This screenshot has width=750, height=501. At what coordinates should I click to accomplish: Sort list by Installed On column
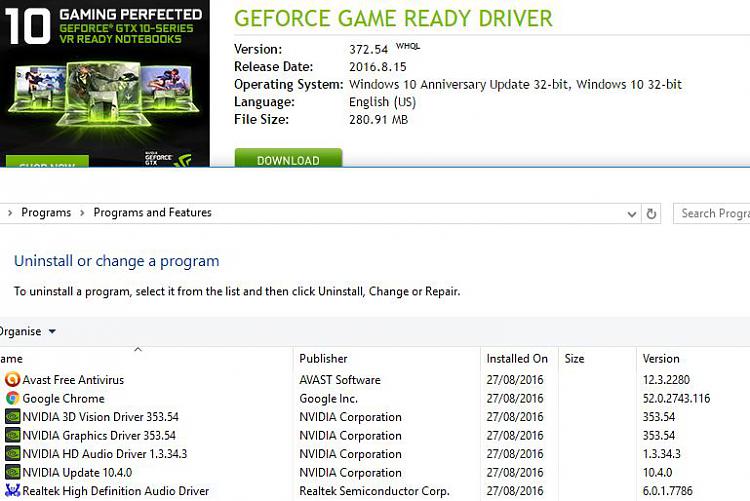coord(519,358)
